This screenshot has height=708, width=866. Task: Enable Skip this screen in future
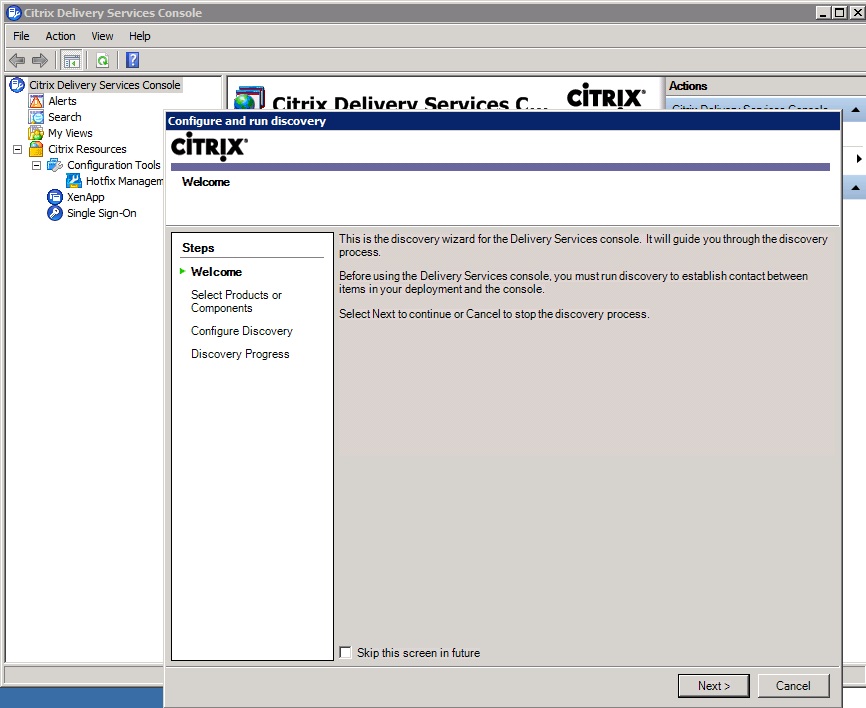coord(346,653)
